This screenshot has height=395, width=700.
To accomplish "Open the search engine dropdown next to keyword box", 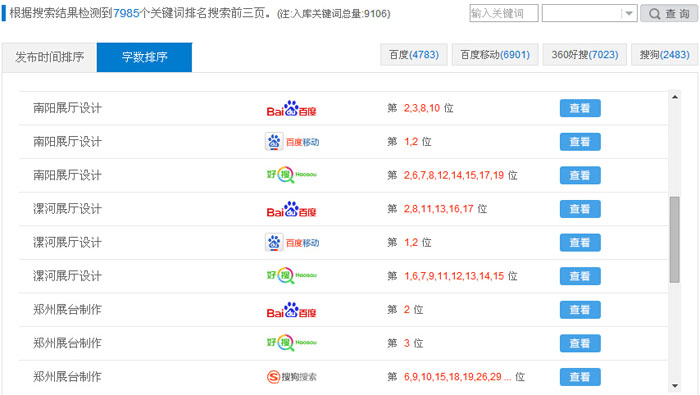I will click(x=589, y=14).
